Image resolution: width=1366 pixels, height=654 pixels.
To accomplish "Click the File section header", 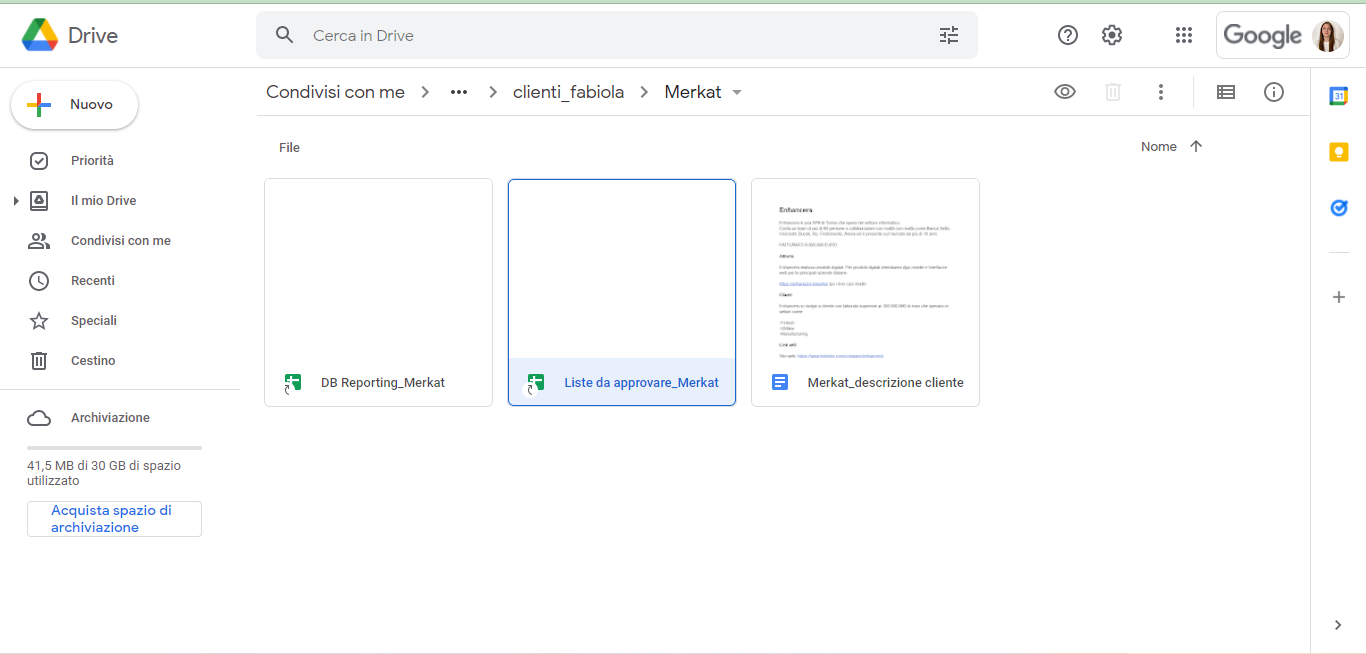I will (x=289, y=148).
